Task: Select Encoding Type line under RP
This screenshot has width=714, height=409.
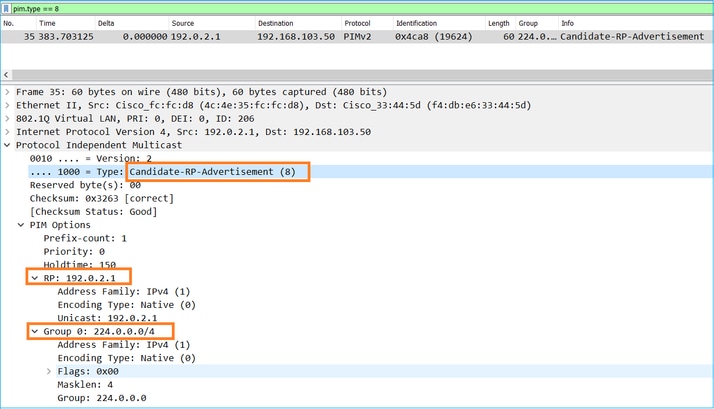Action: click(x=126, y=305)
